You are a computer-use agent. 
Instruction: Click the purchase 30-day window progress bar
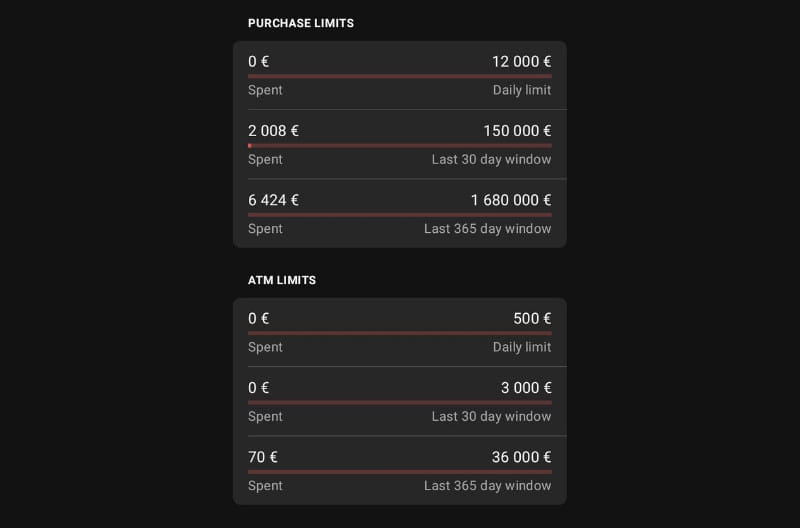click(399, 146)
